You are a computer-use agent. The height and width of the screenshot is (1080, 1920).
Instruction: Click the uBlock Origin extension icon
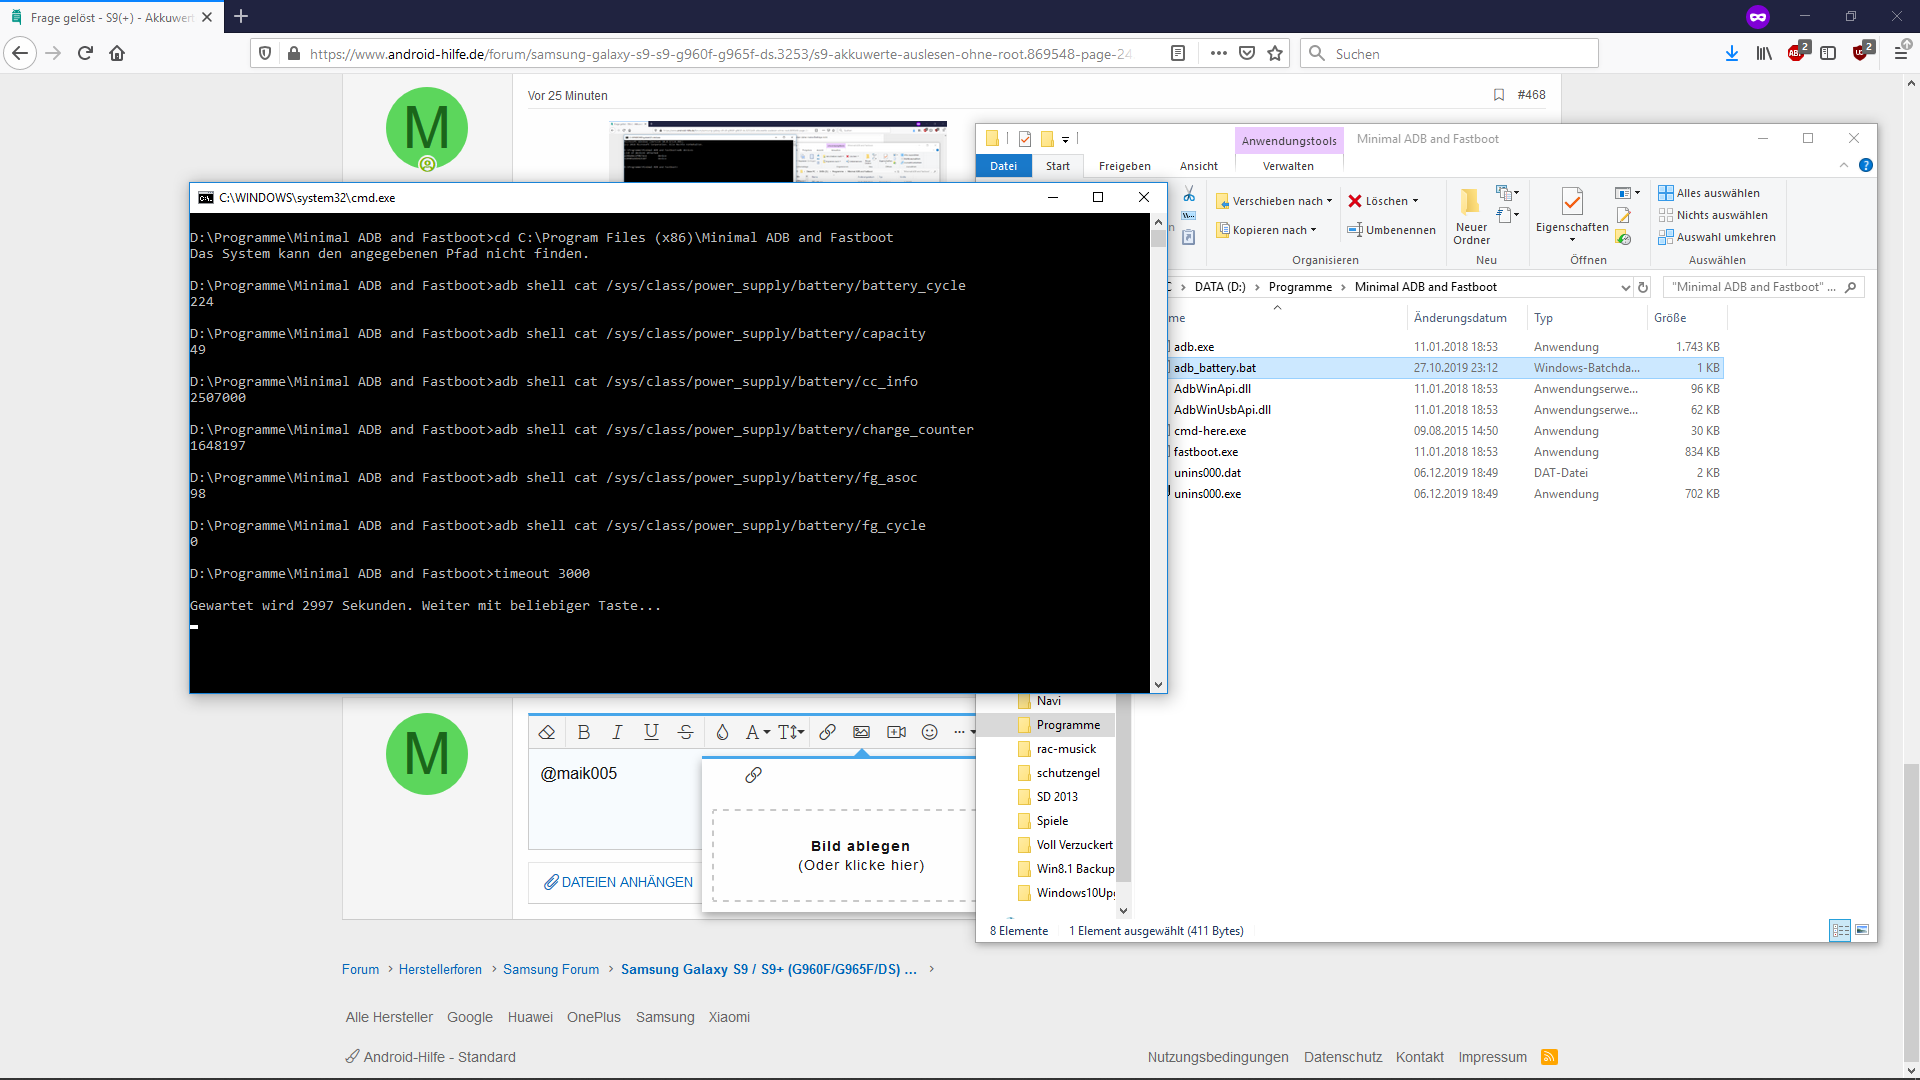1863,51
